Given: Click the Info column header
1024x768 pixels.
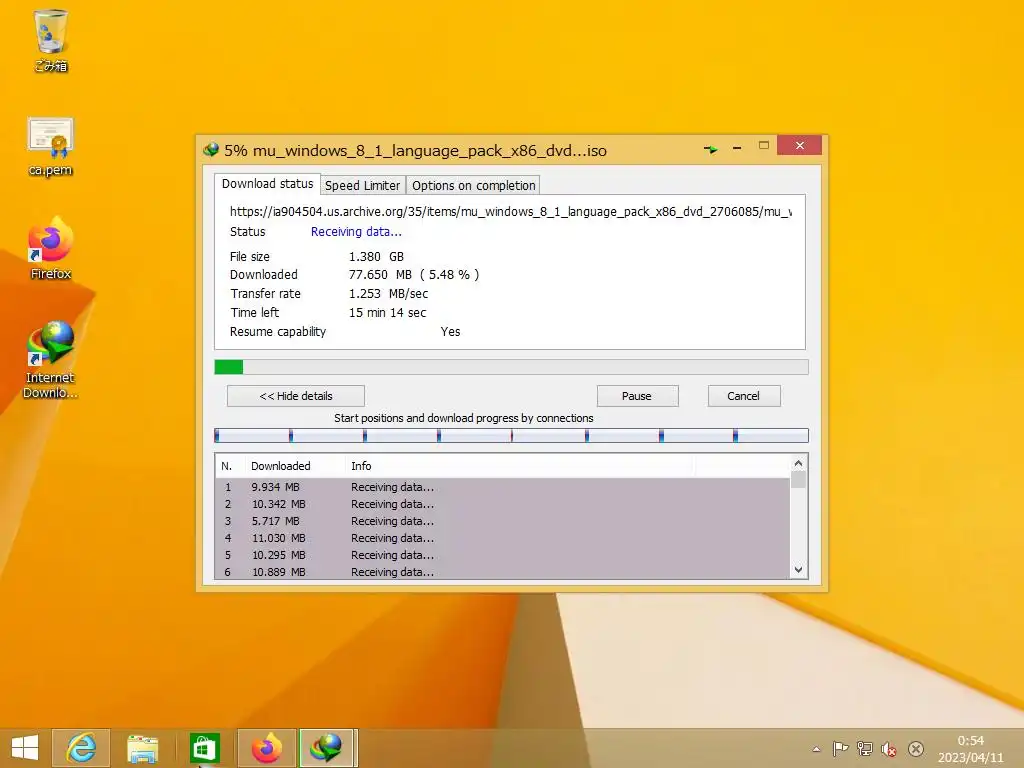Looking at the screenshot, I should (x=519, y=466).
